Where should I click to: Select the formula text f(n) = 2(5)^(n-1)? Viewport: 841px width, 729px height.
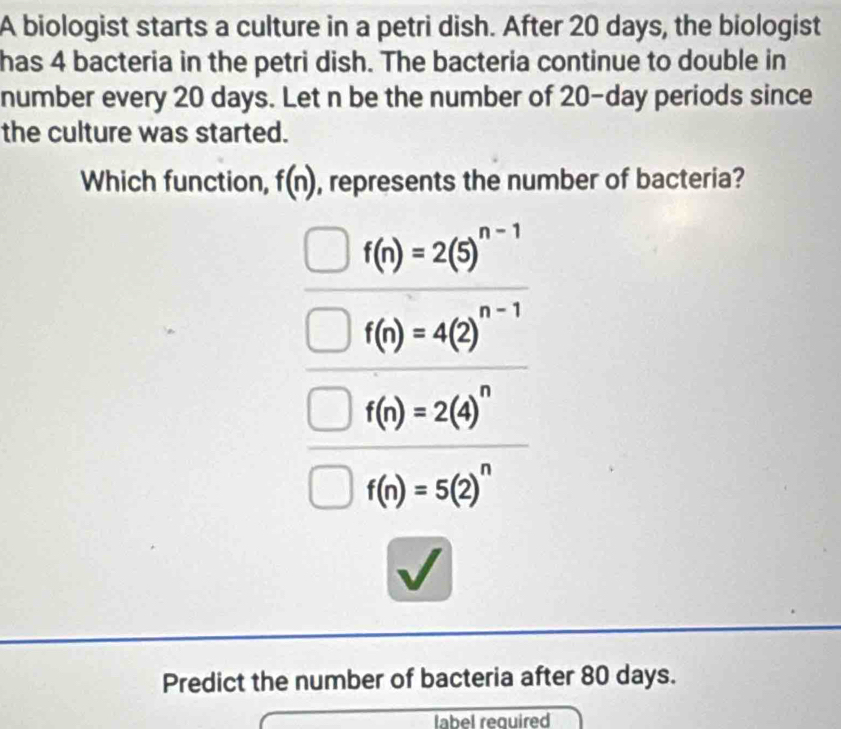tap(442, 249)
